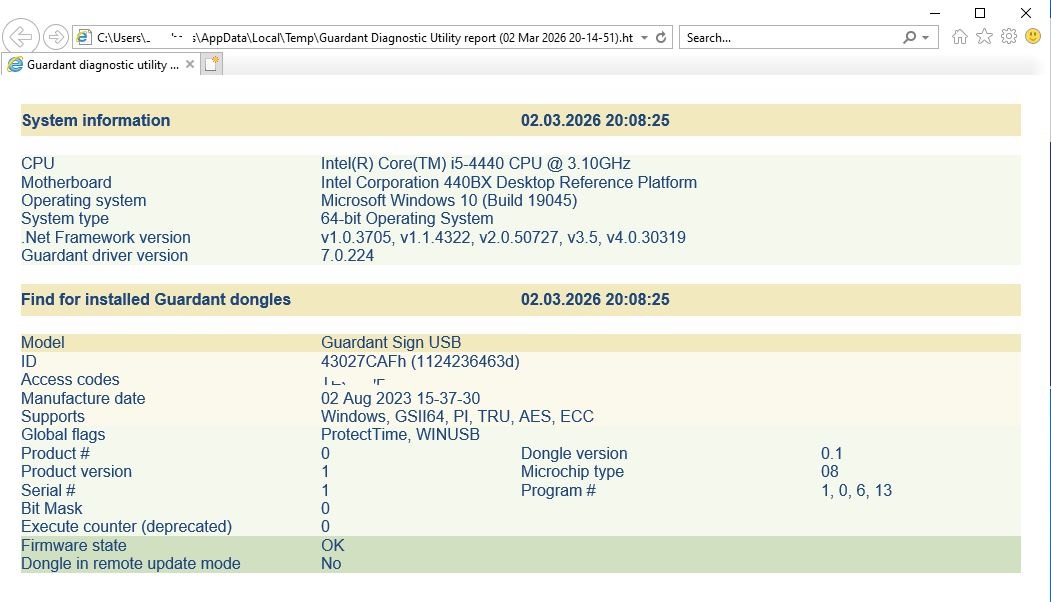Image resolution: width=1051 pixels, height=602 pixels.
Task: Click the Firmware state OK value
Action: coord(333,545)
